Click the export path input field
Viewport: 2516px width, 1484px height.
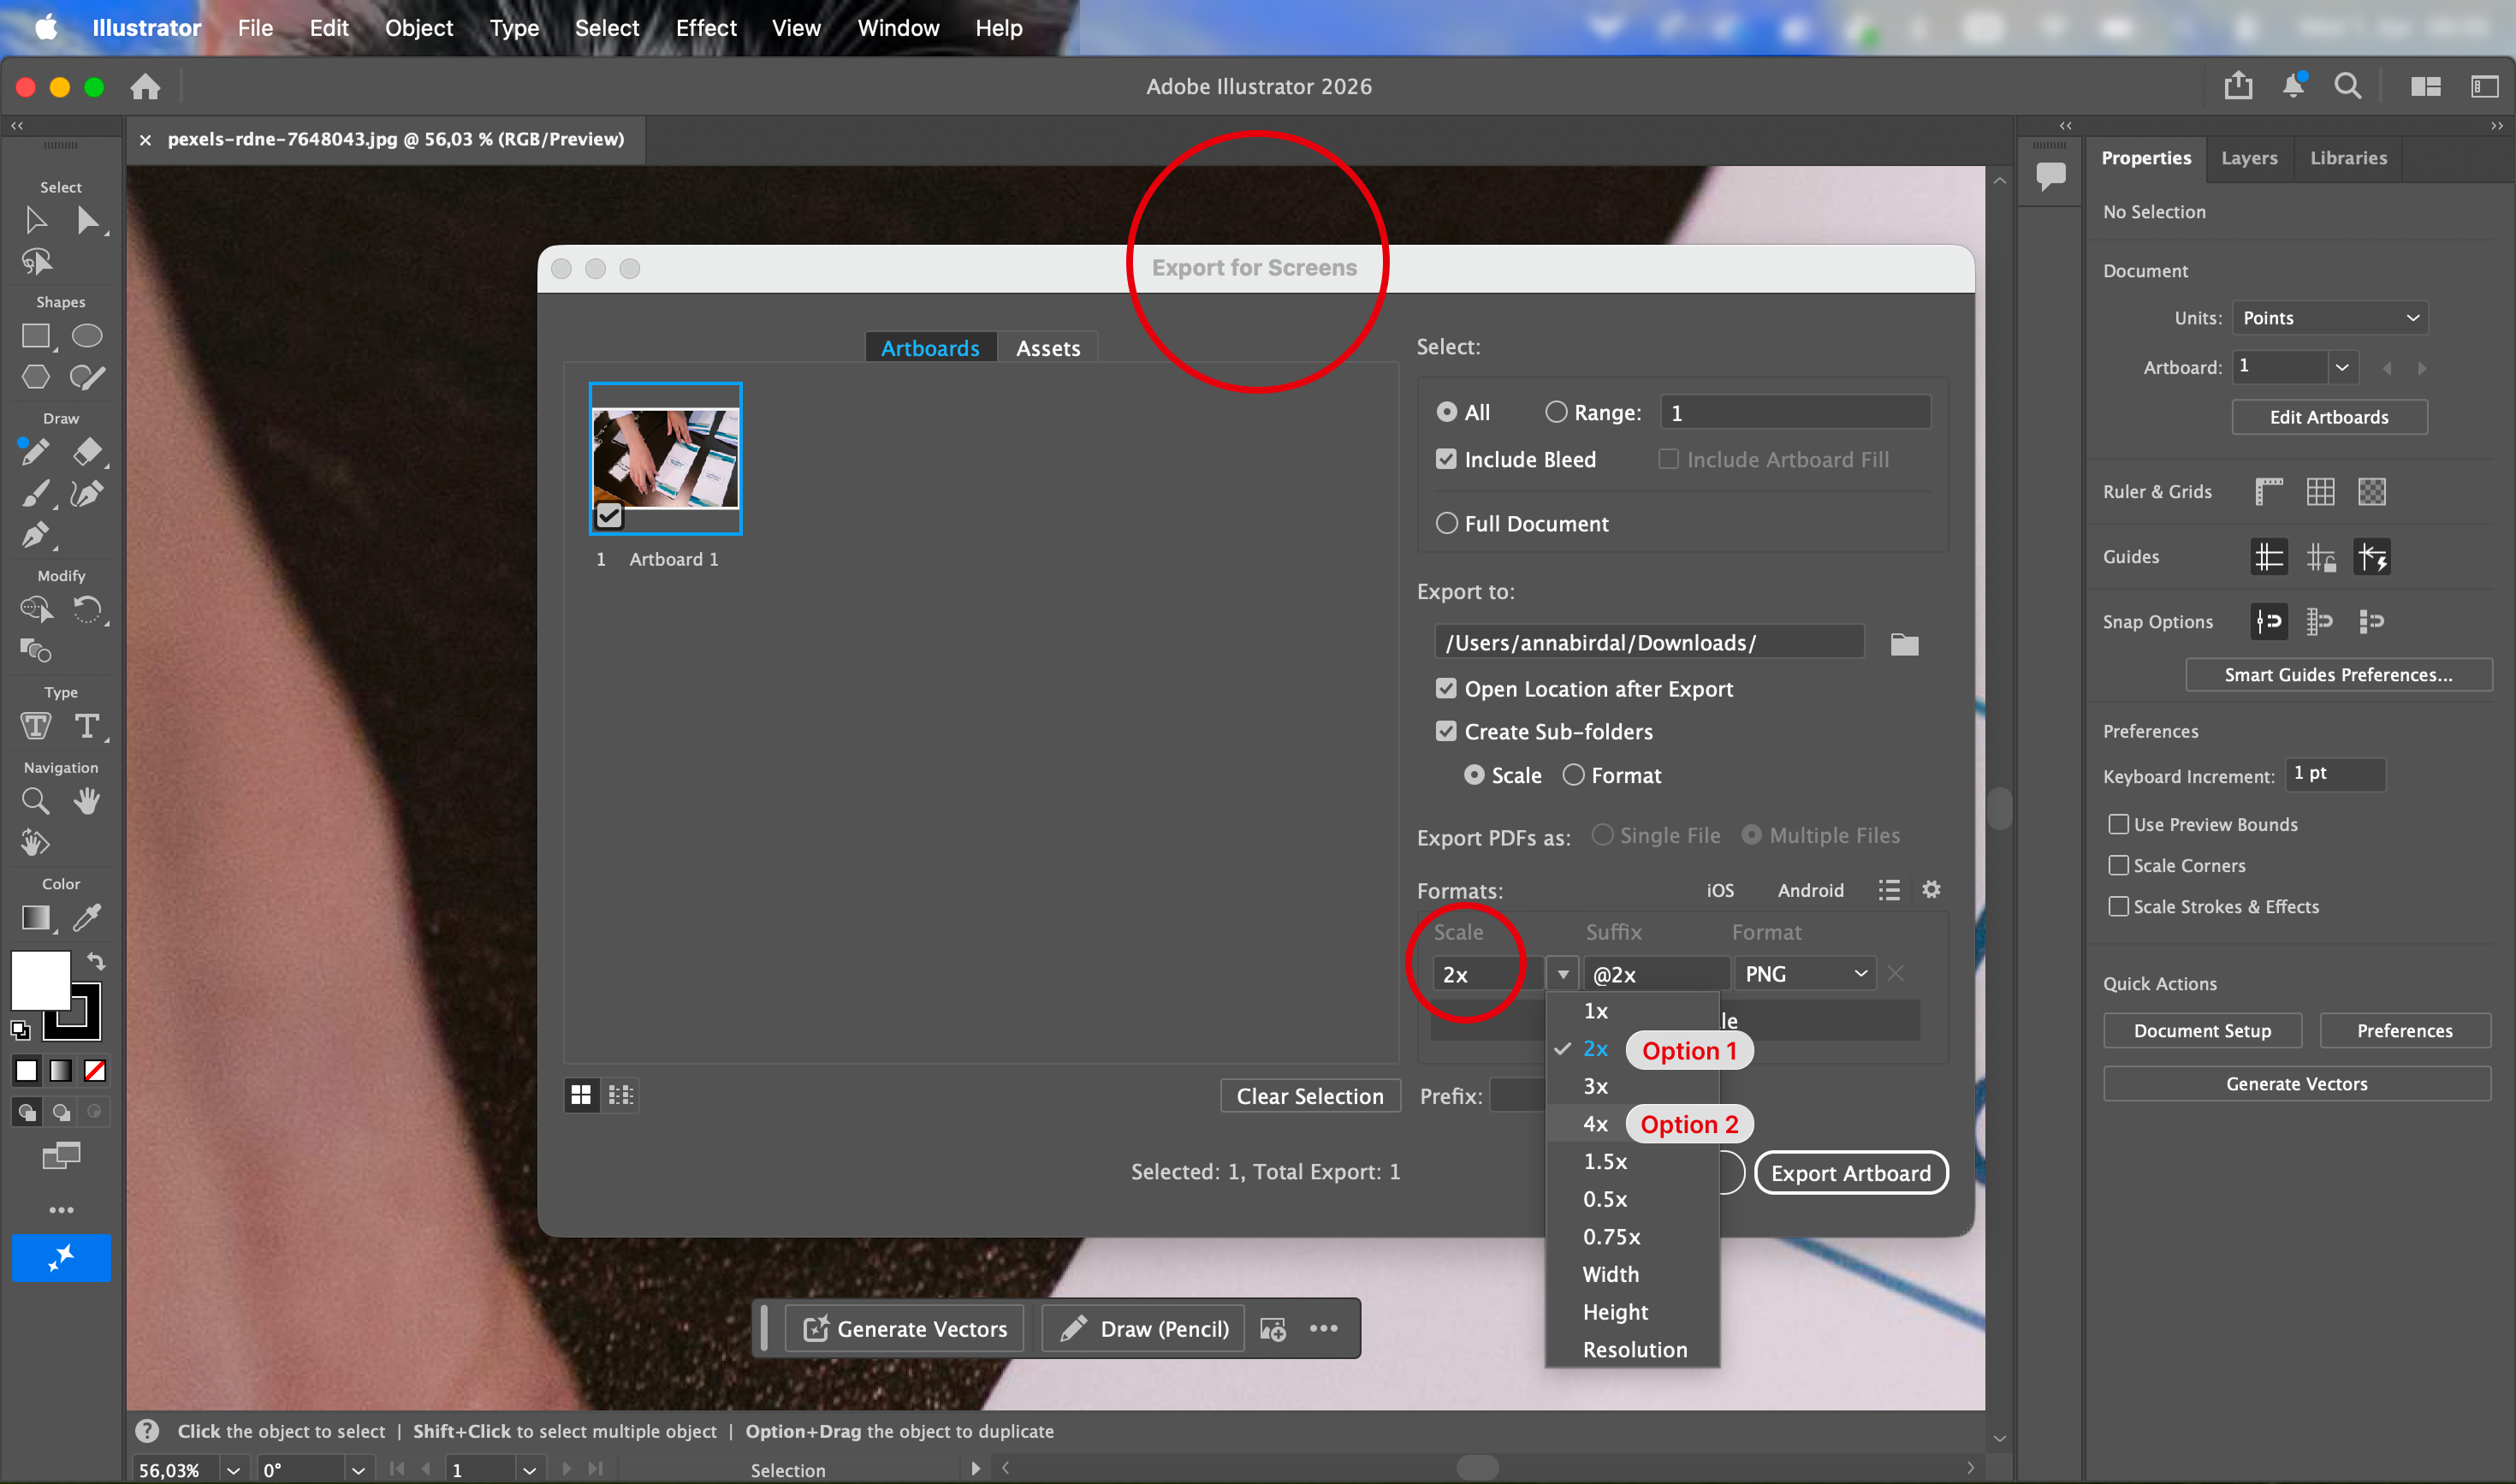click(1649, 642)
